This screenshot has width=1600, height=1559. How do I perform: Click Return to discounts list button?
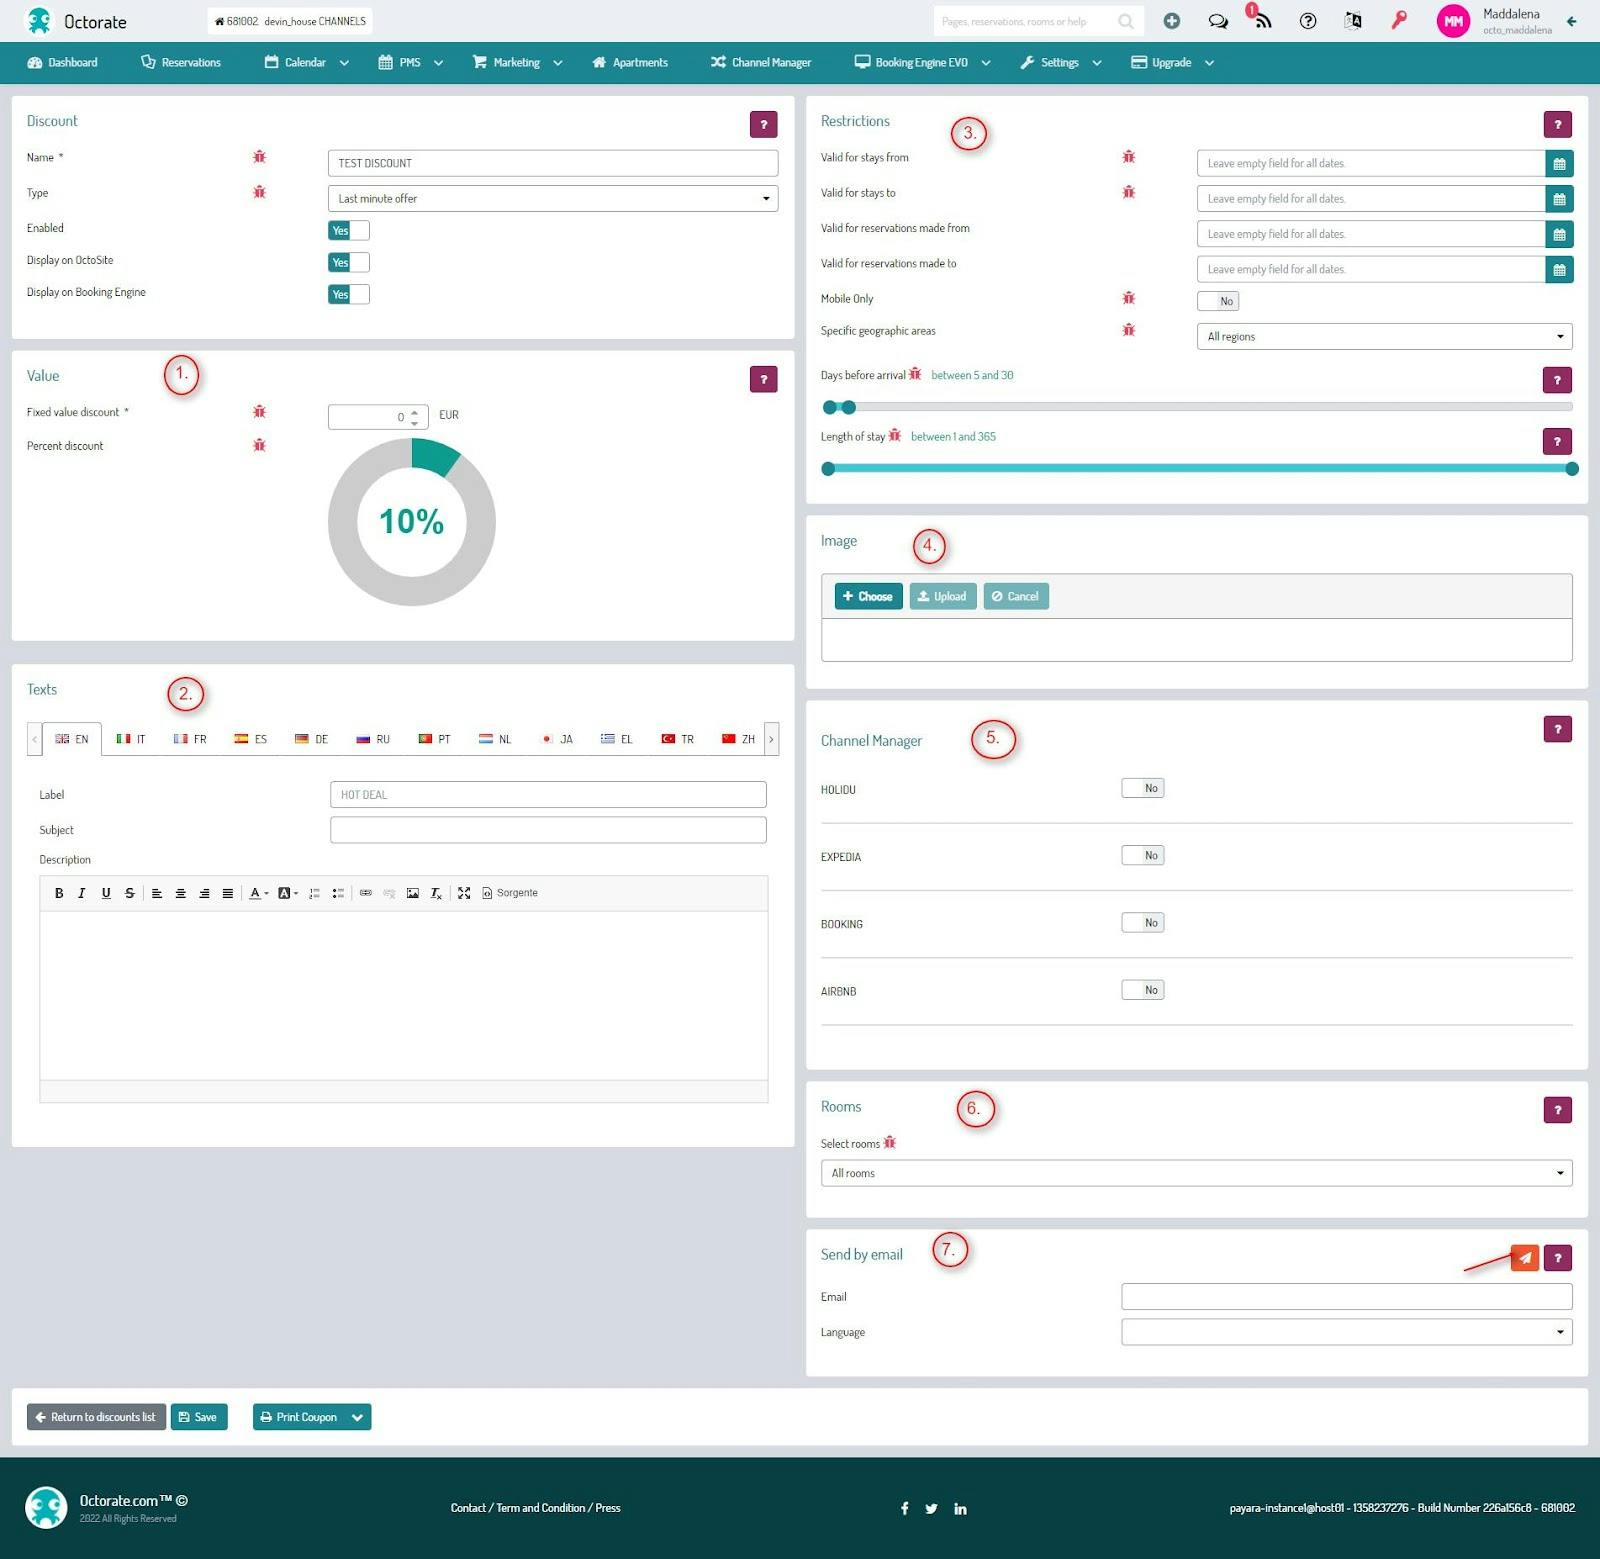[x=96, y=1417]
